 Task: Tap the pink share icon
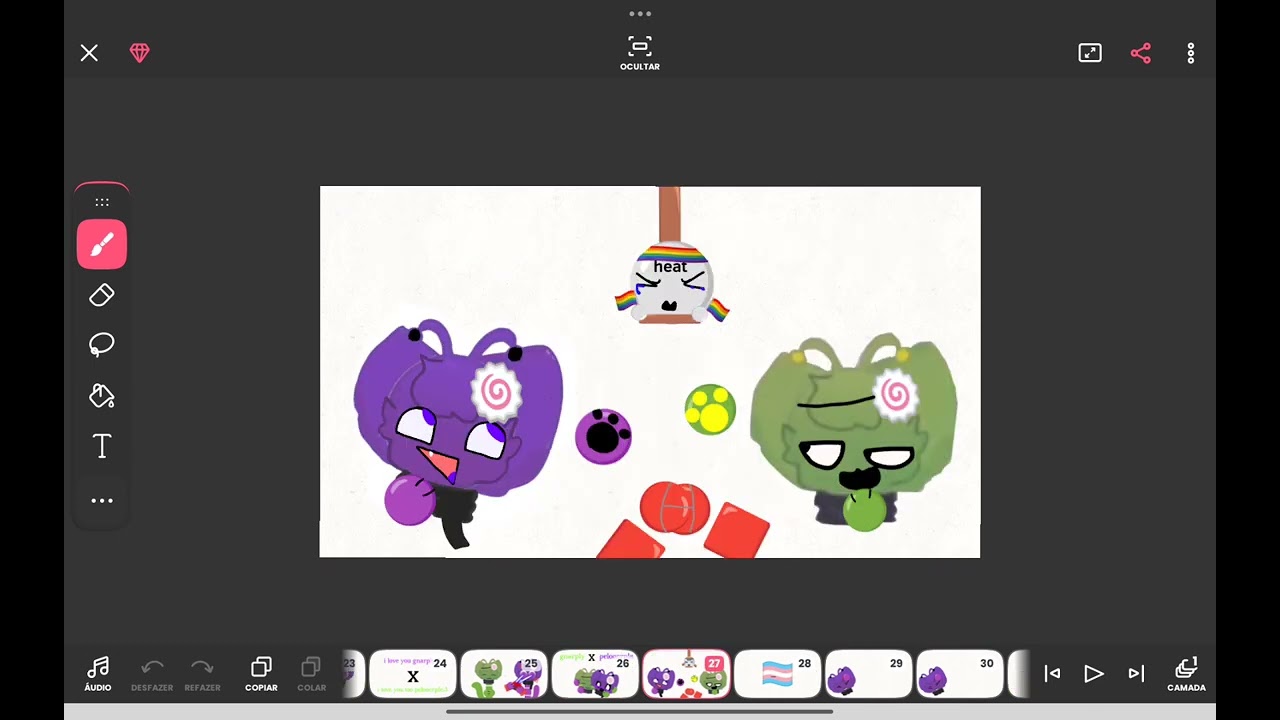click(1141, 53)
